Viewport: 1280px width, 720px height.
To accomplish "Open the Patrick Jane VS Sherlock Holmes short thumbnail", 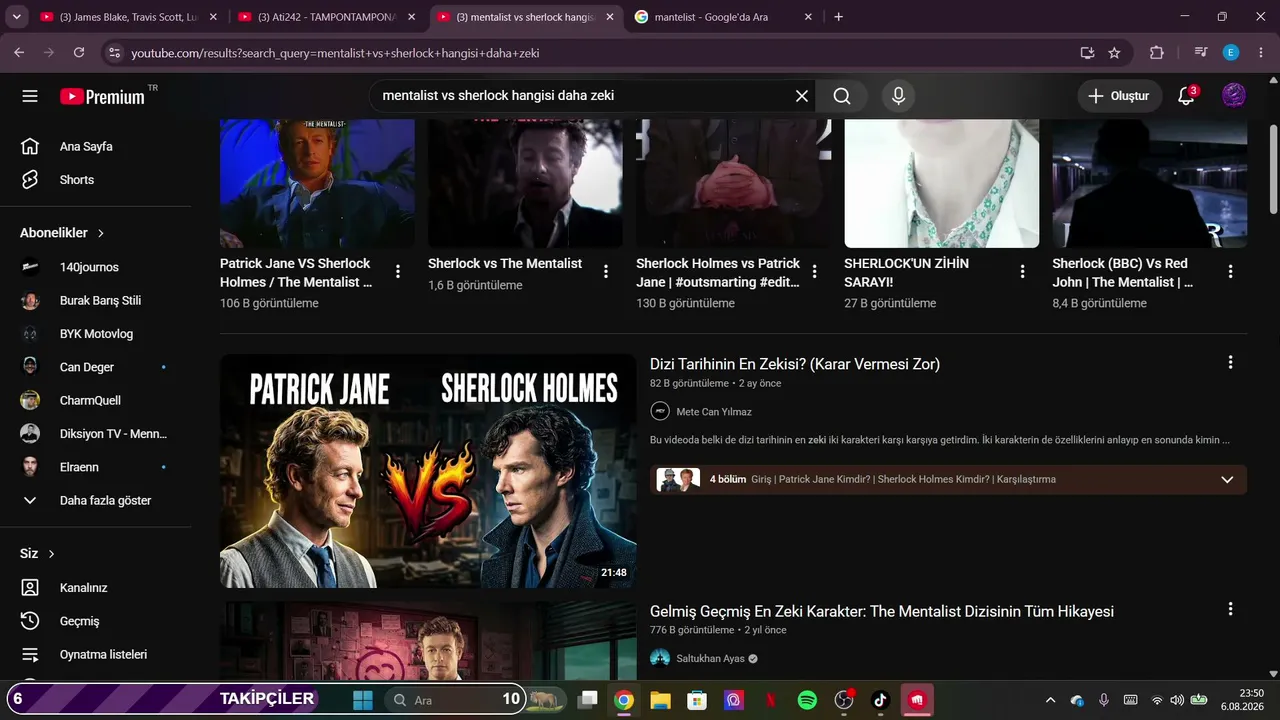I will point(317,183).
